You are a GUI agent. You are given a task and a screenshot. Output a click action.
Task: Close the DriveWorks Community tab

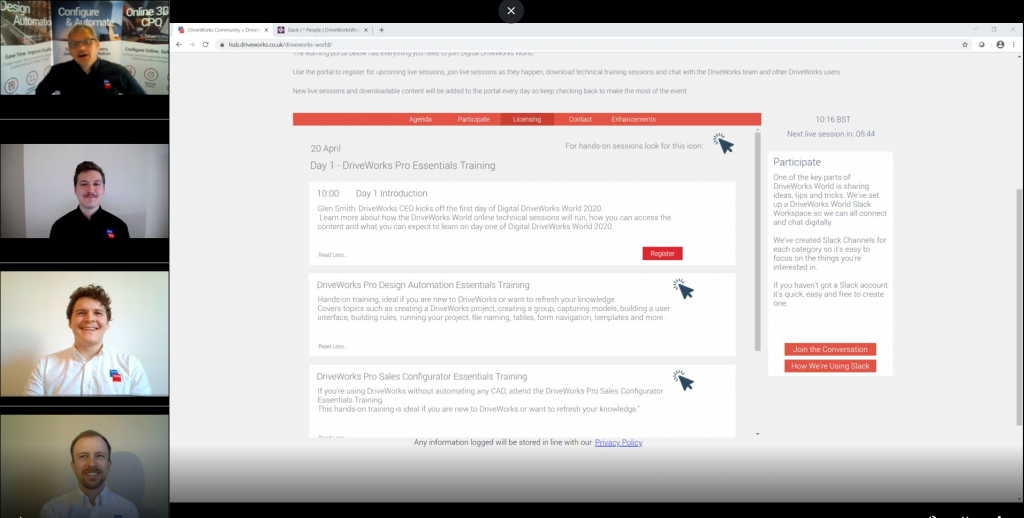[x=266, y=30]
